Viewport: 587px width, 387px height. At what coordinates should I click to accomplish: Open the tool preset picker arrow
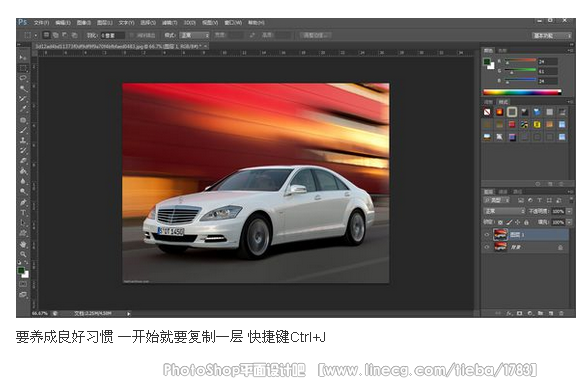tap(36, 35)
